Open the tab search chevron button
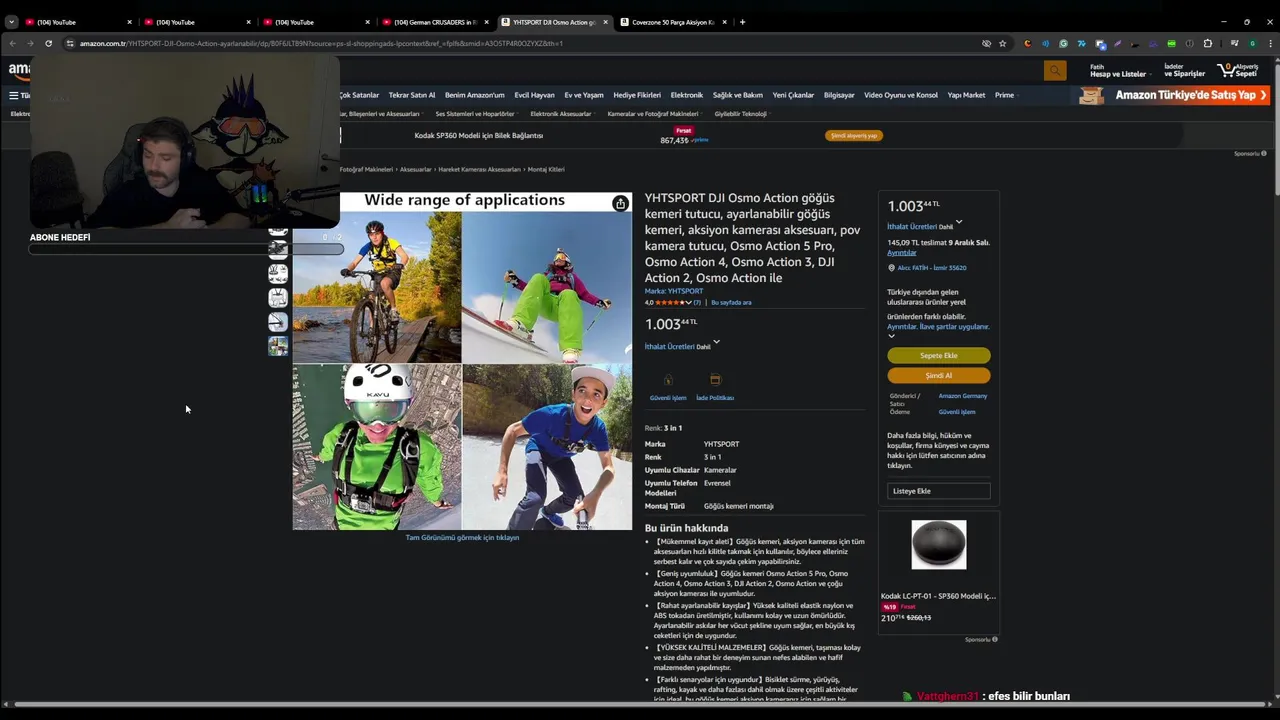Image resolution: width=1280 pixels, height=720 pixels. [x=11, y=22]
